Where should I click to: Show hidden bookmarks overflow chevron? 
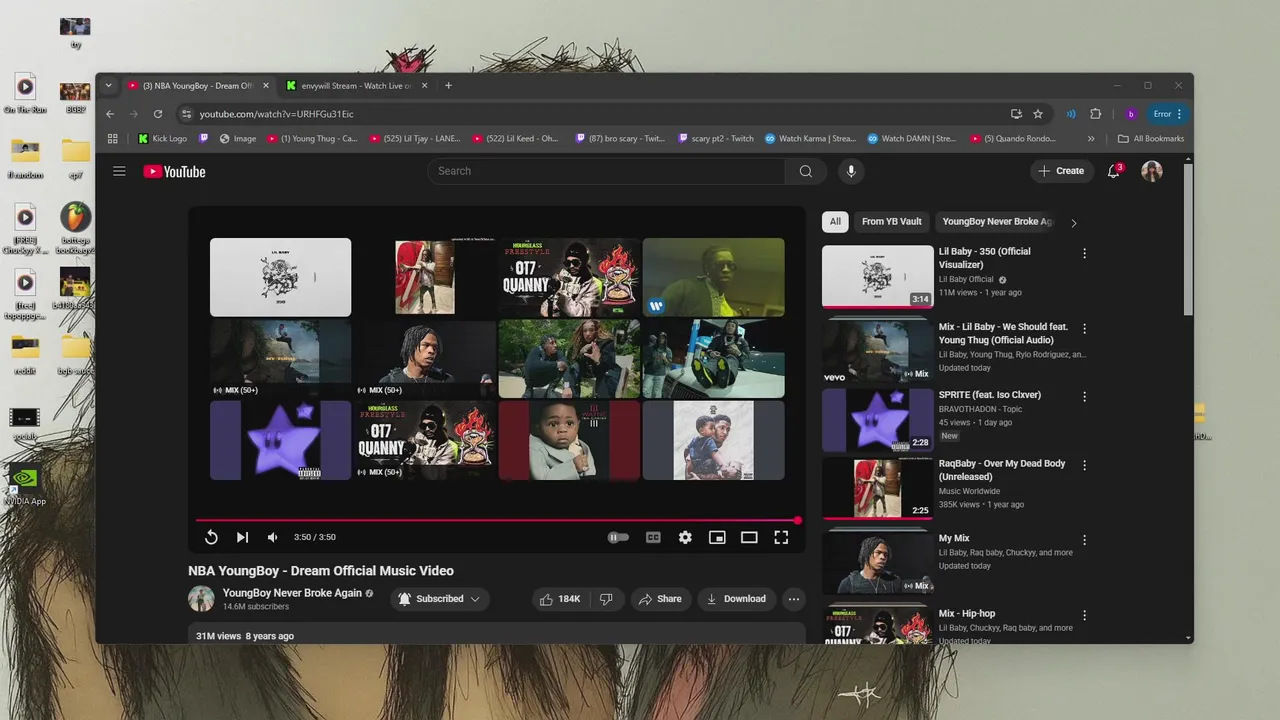(x=1090, y=139)
